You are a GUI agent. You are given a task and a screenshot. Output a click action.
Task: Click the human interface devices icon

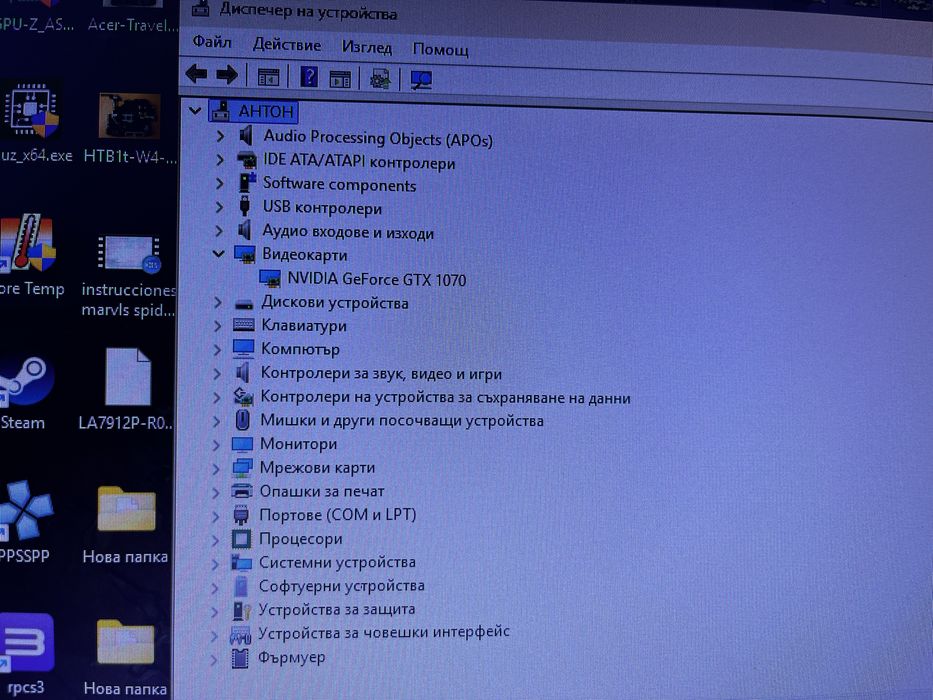click(240, 634)
